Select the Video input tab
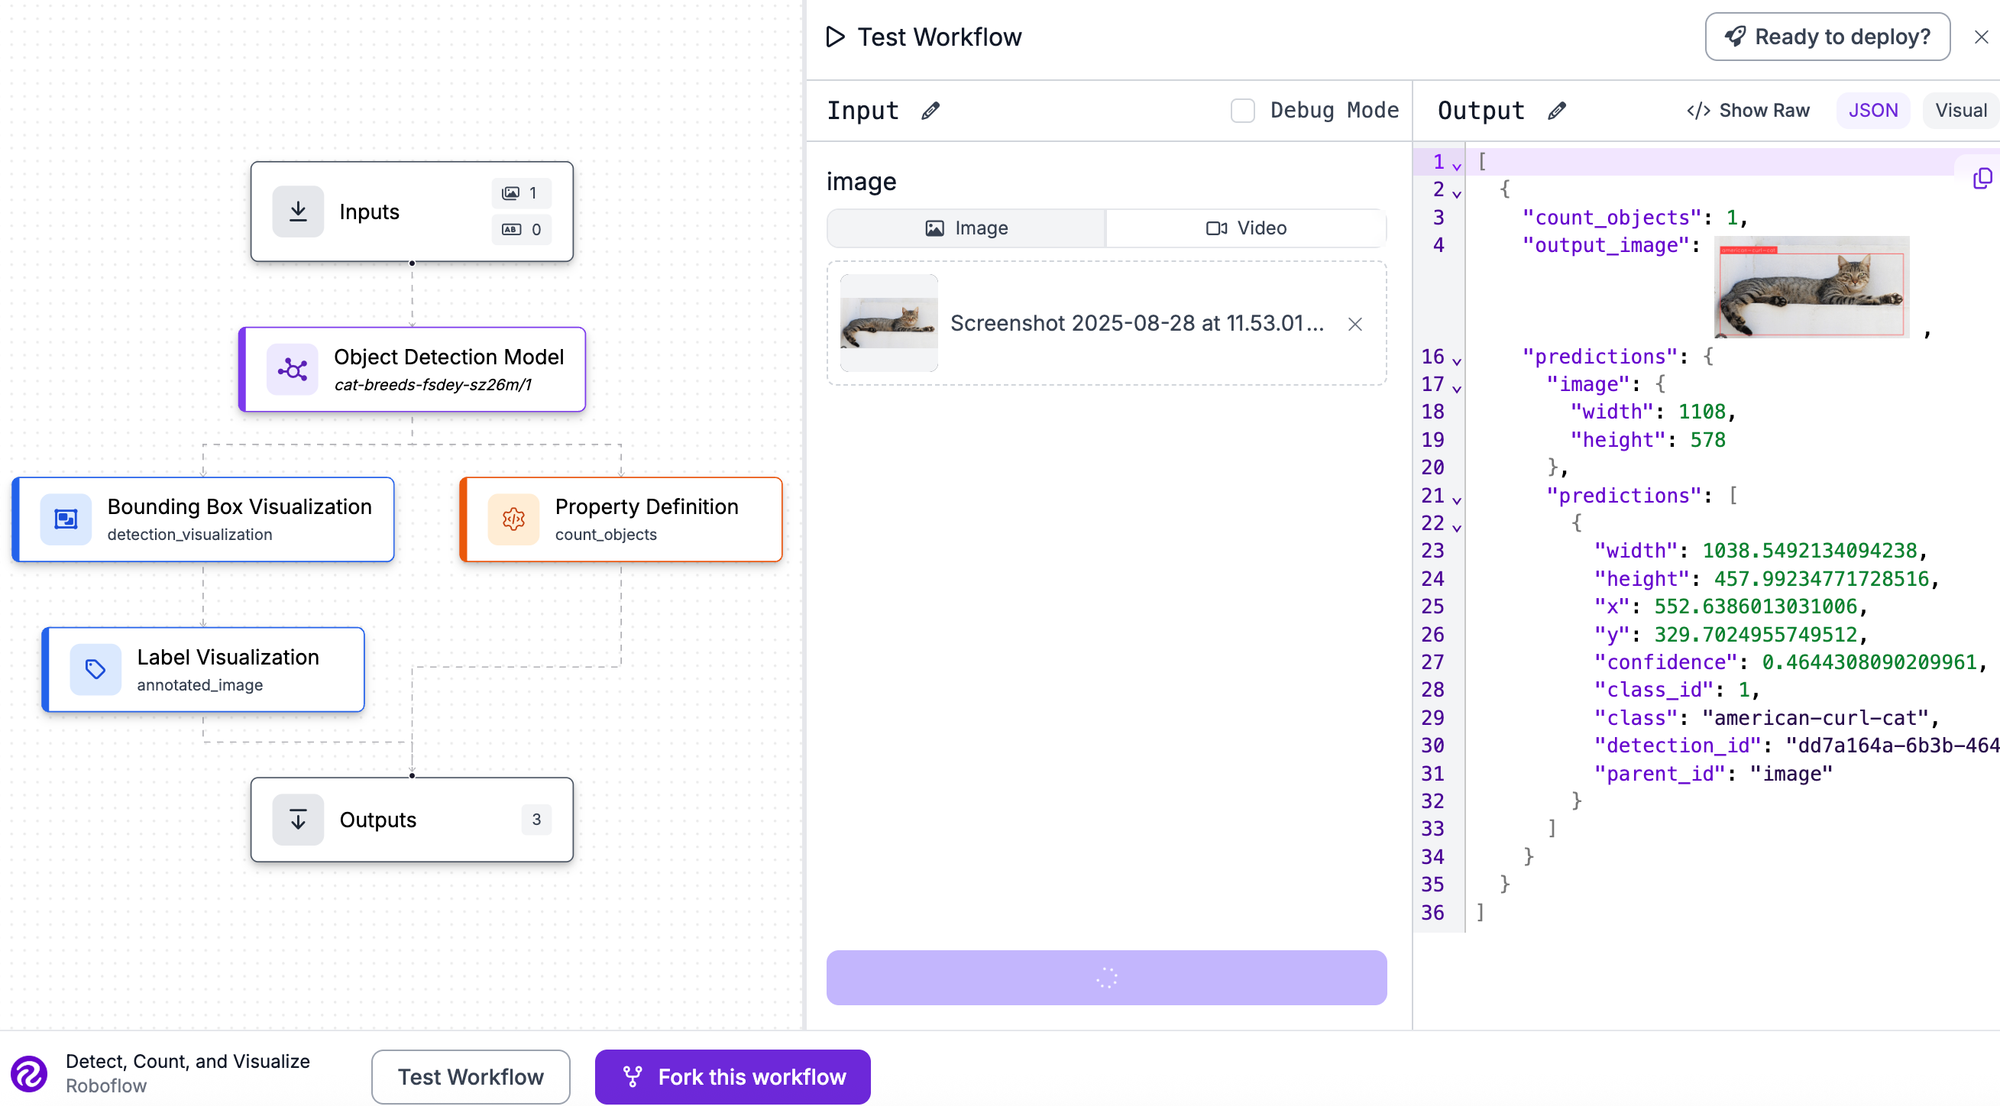This screenshot has width=2000, height=1106. (x=1246, y=228)
